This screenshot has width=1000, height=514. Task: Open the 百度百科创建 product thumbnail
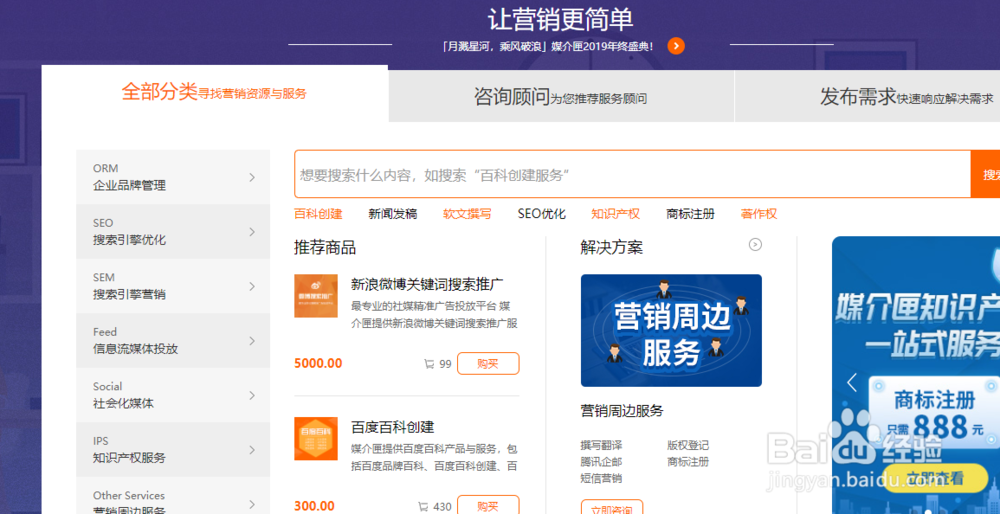[316, 439]
